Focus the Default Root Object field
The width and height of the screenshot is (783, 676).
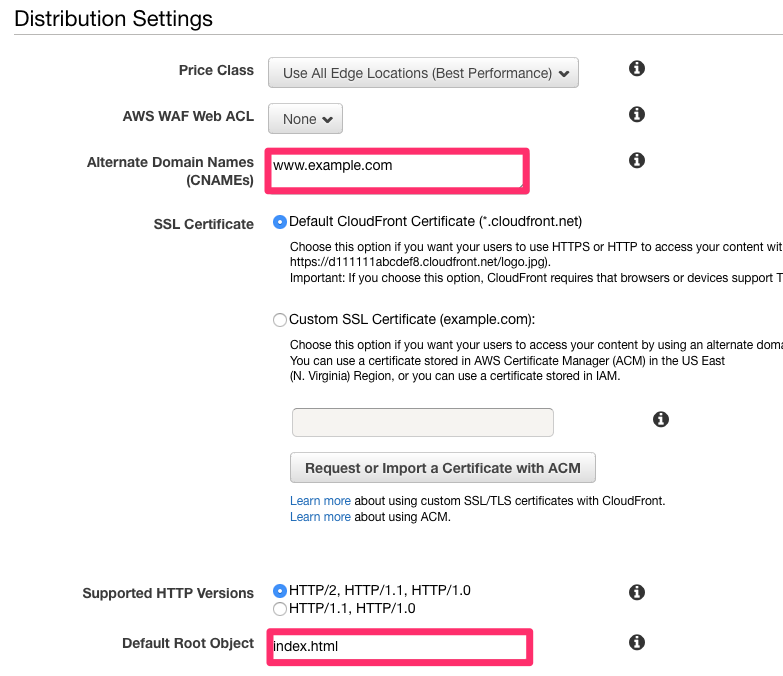[399, 647]
